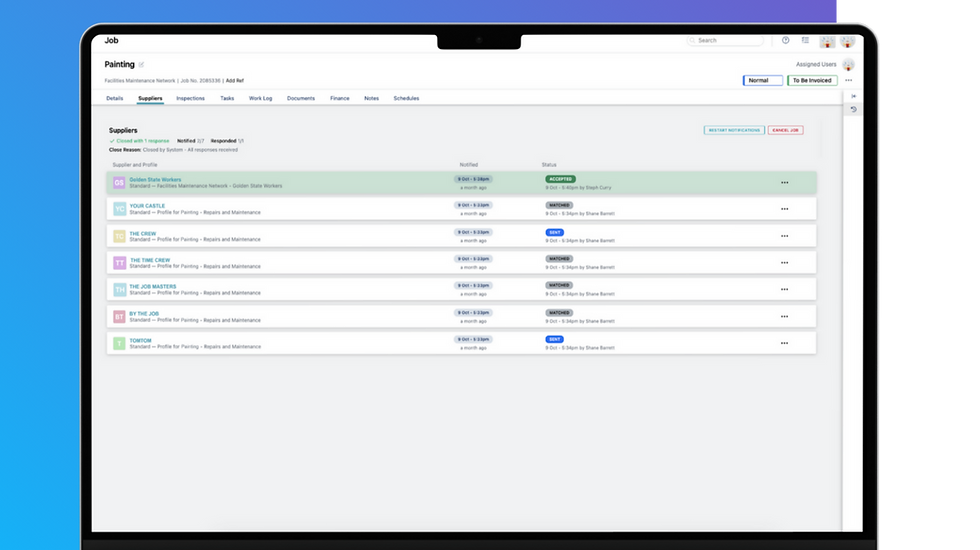Click the TH avatar for The Job Masters

[x=119, y=289]
